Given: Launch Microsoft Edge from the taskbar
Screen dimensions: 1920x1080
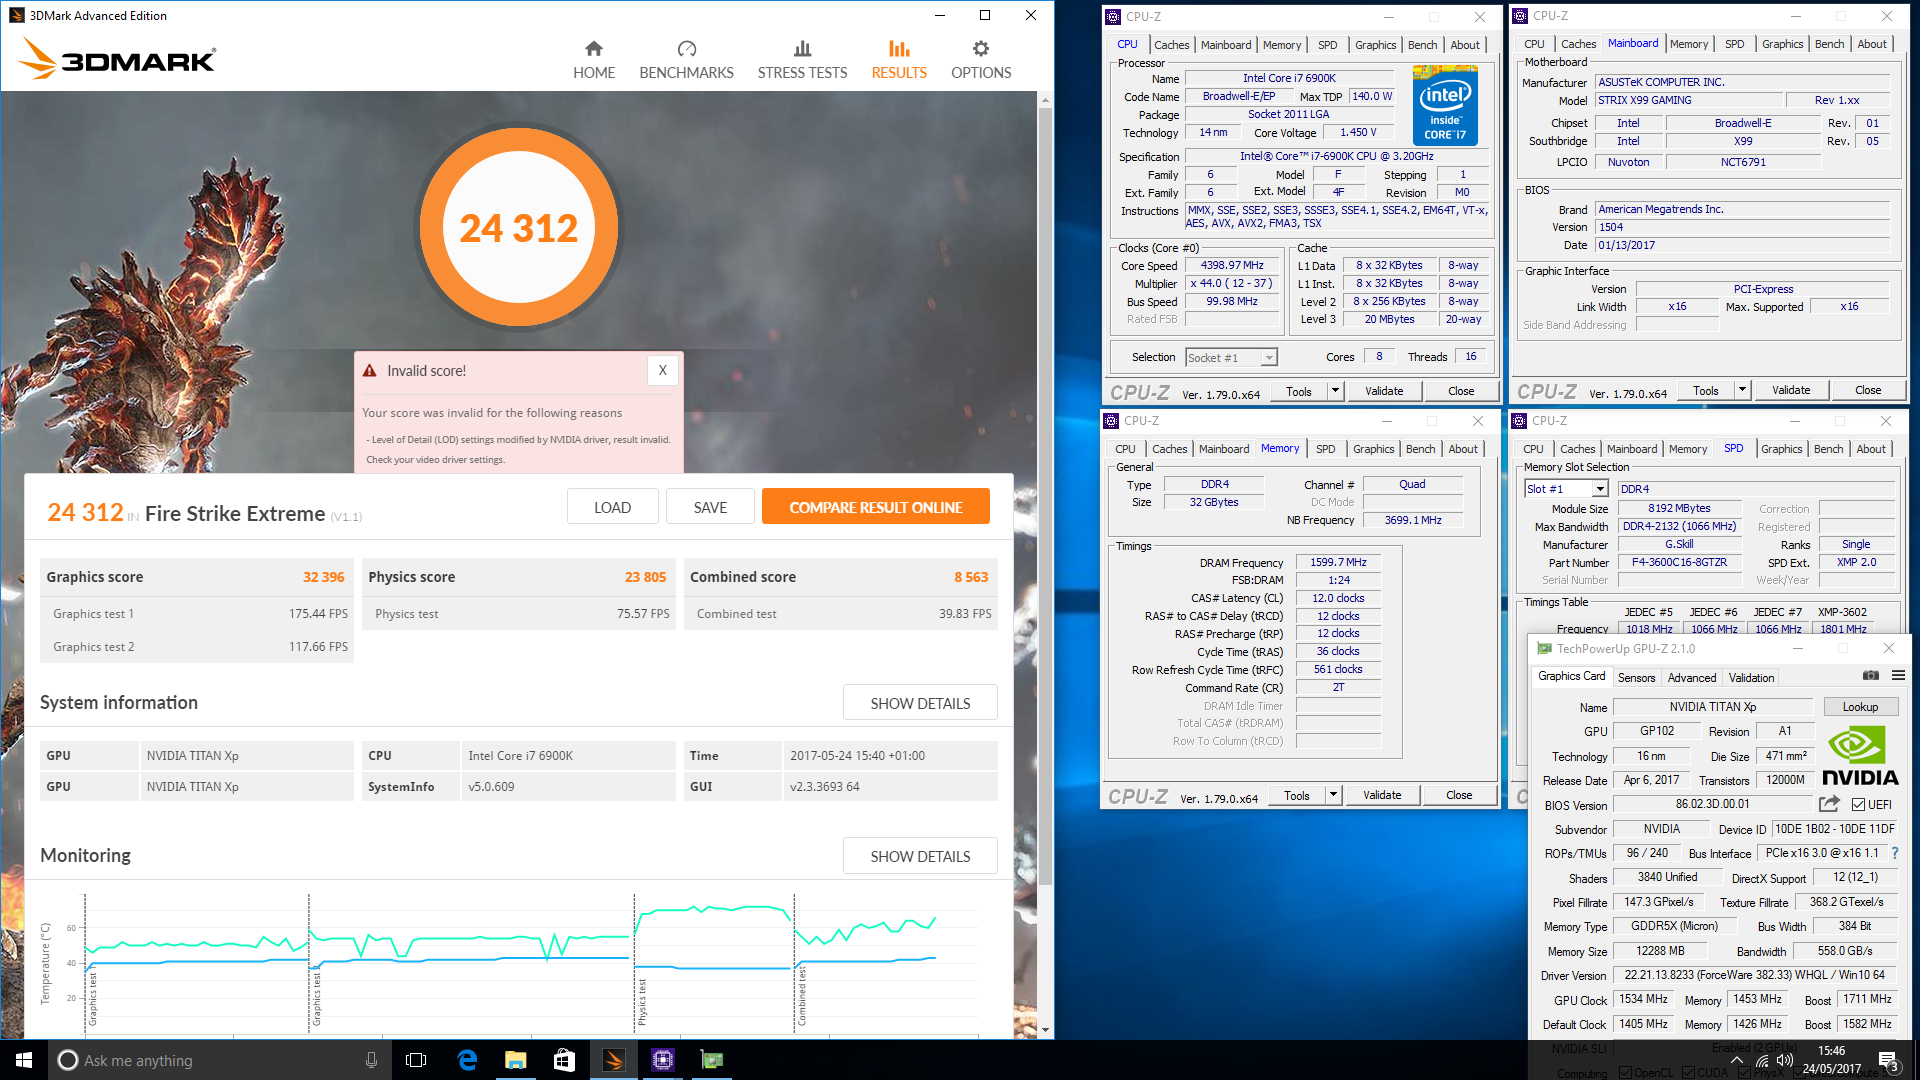Looking at the screenshot, I should click(467, 1060).
